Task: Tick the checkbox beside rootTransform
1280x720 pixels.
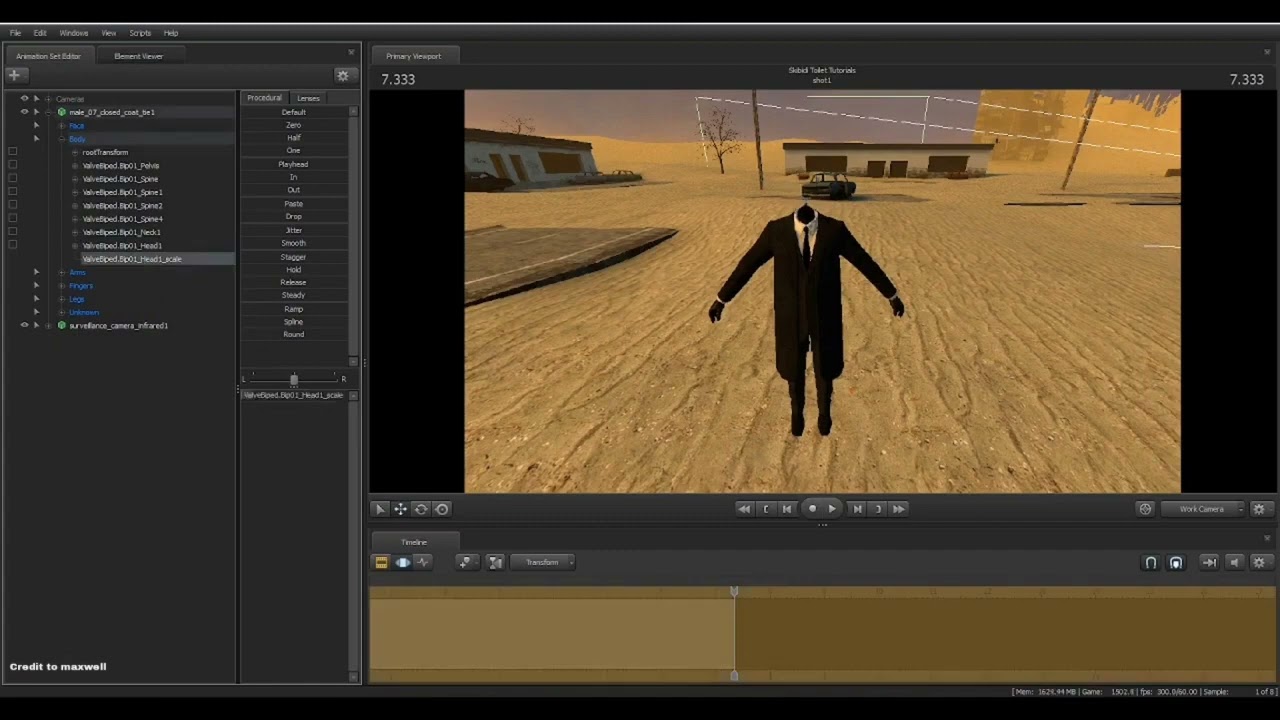Action: (x=12, y=152)
